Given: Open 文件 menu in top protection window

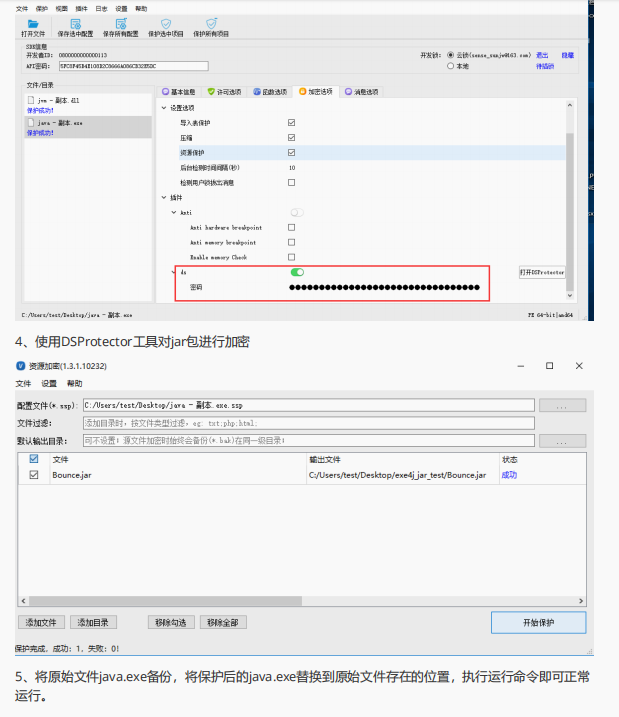Looking at the screenshot, I should pyautogui.click(x=22, y=9).
